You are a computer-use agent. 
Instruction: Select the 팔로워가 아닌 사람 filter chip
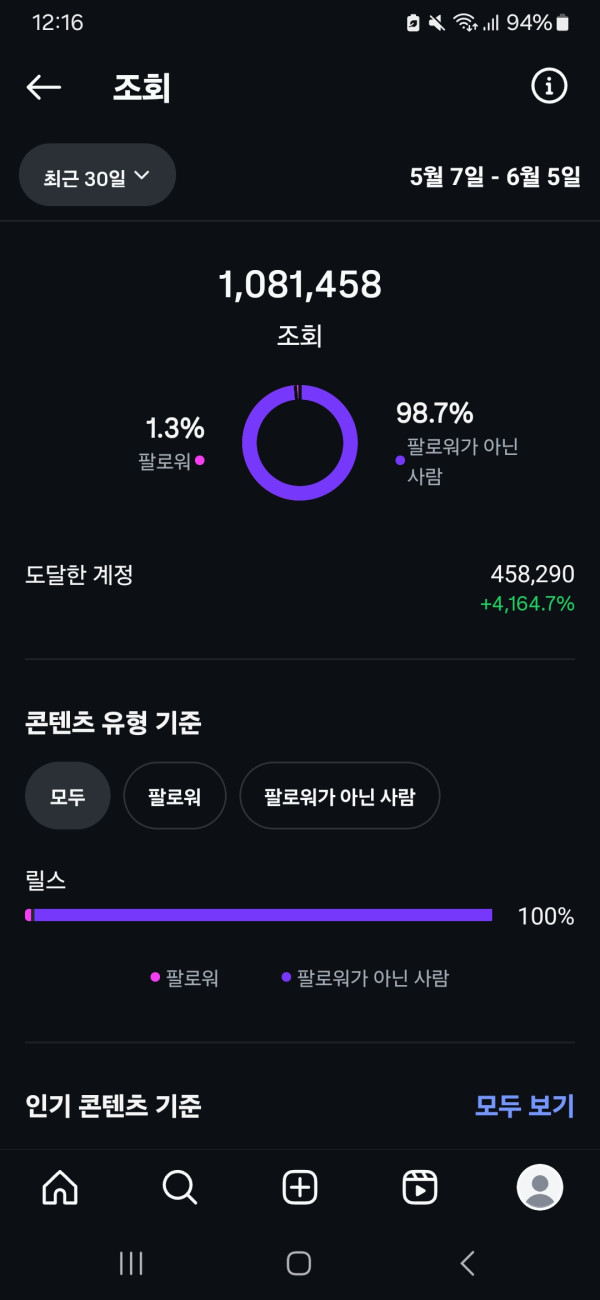339,796
